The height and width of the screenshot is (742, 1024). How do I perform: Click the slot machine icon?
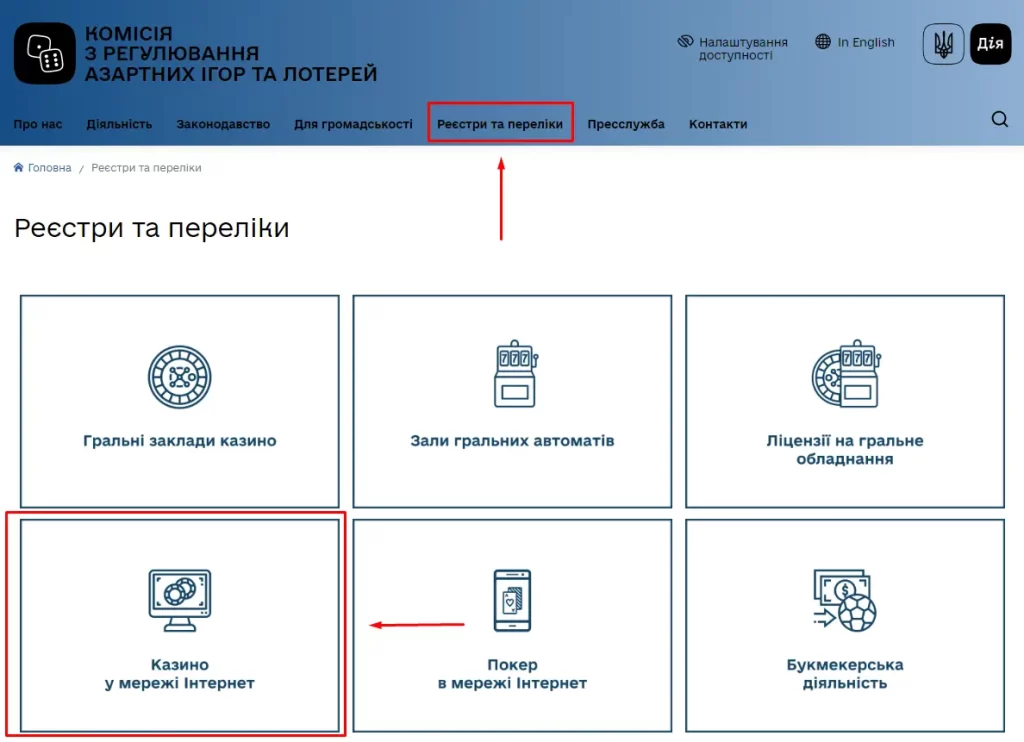click(514, 377)
